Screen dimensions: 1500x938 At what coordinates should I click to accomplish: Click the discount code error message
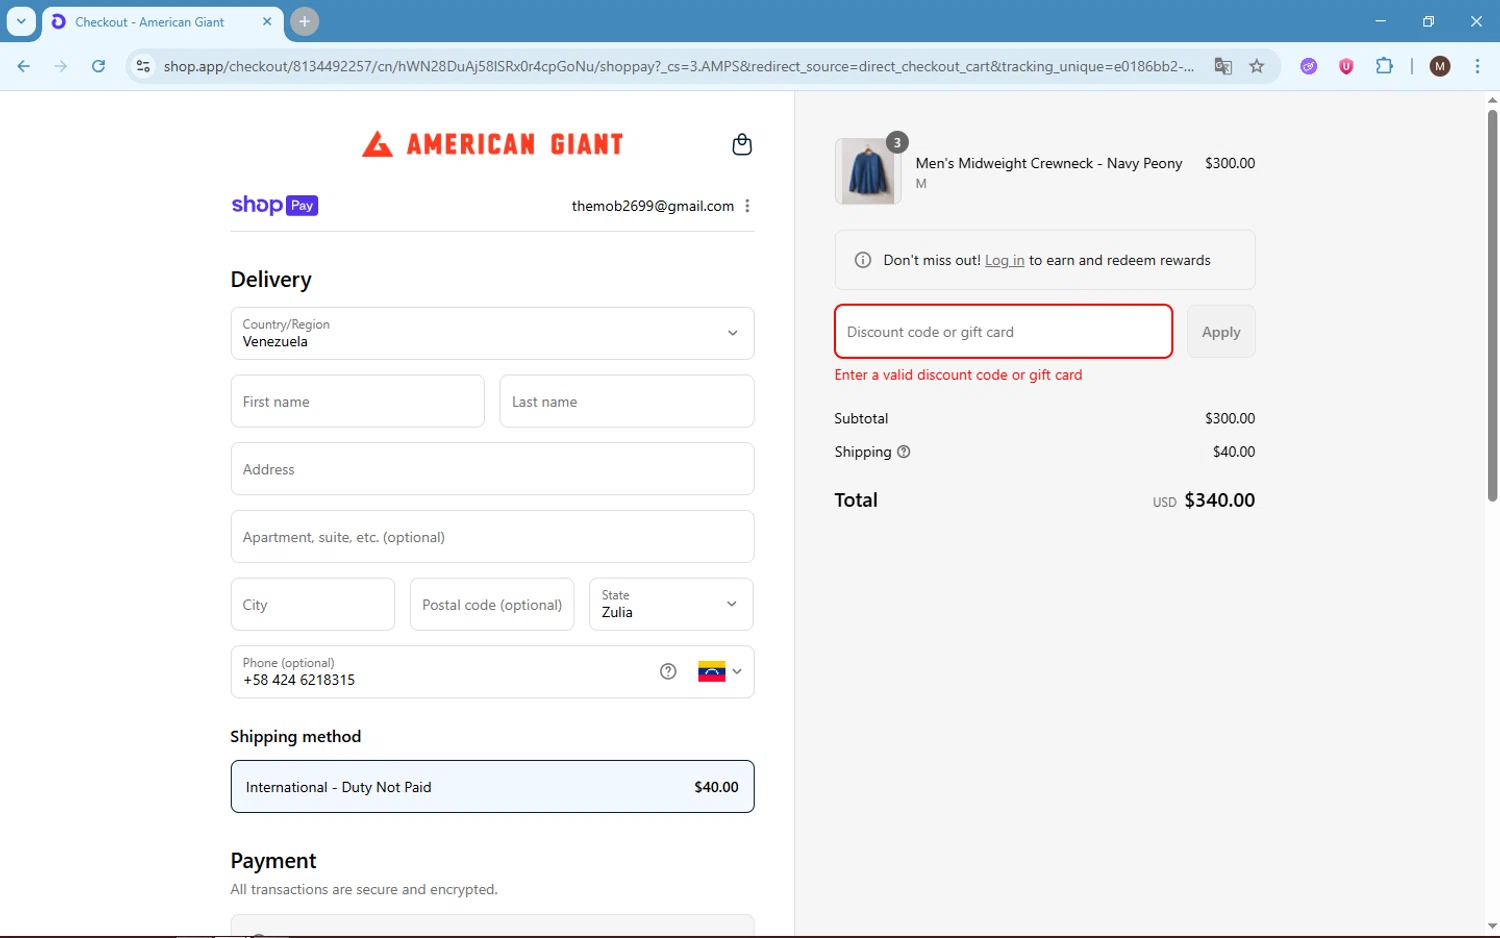pyautogui.click(x=958, y=375)
